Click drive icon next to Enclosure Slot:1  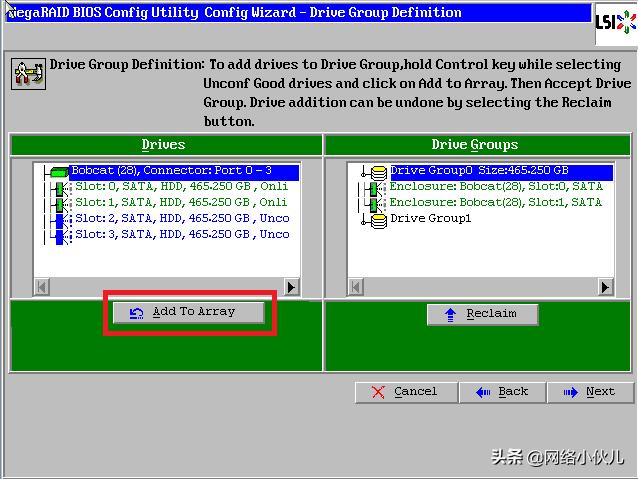(378, 205)
